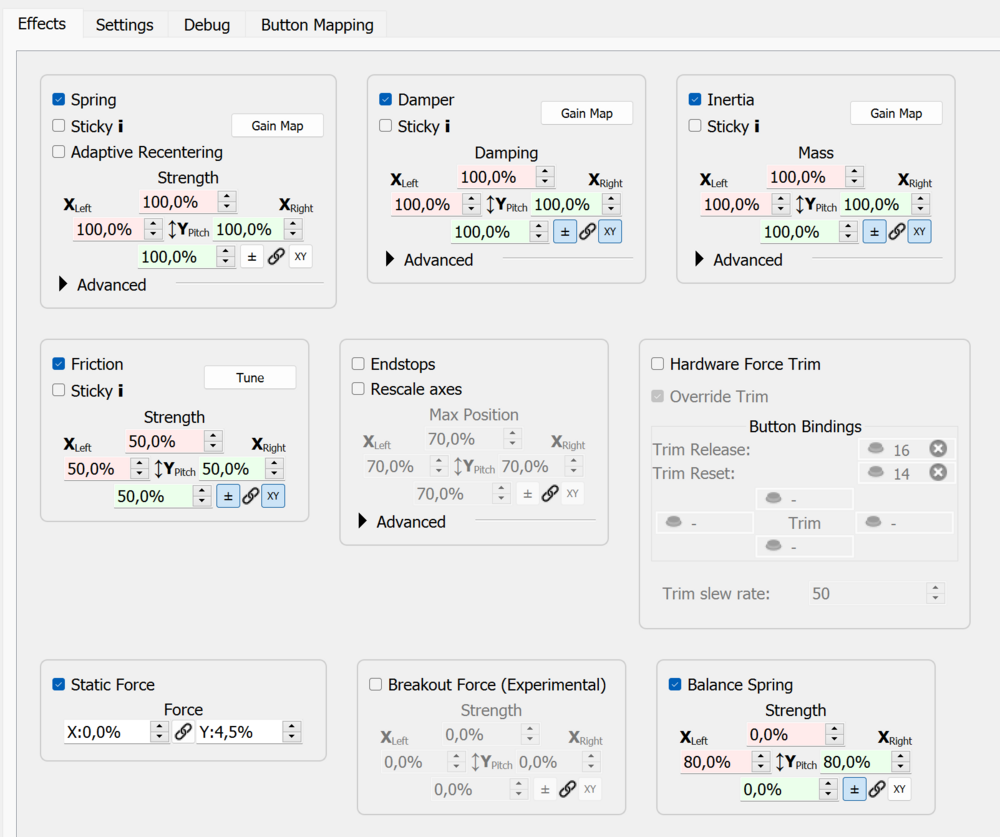Toggle the XY button in Damper panel

[x=610, y=232]
